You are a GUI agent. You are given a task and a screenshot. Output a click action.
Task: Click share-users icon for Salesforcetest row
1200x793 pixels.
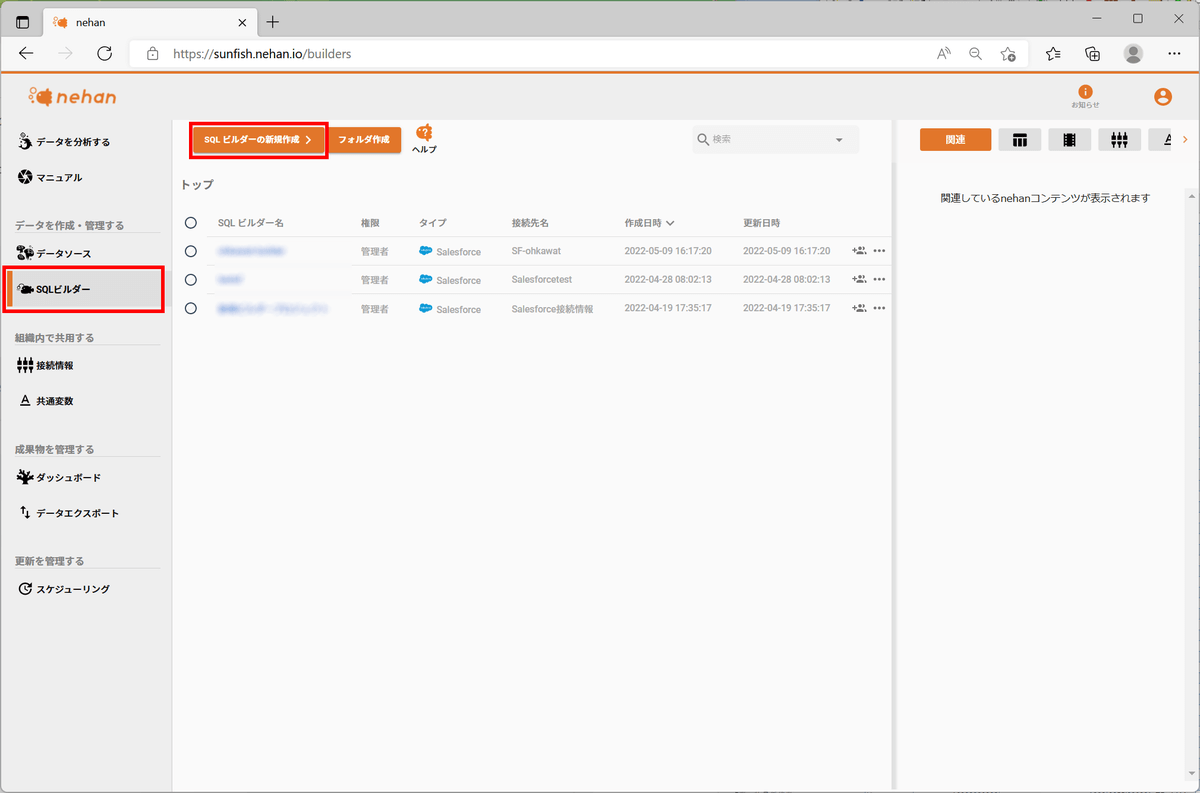coord(859,280)
